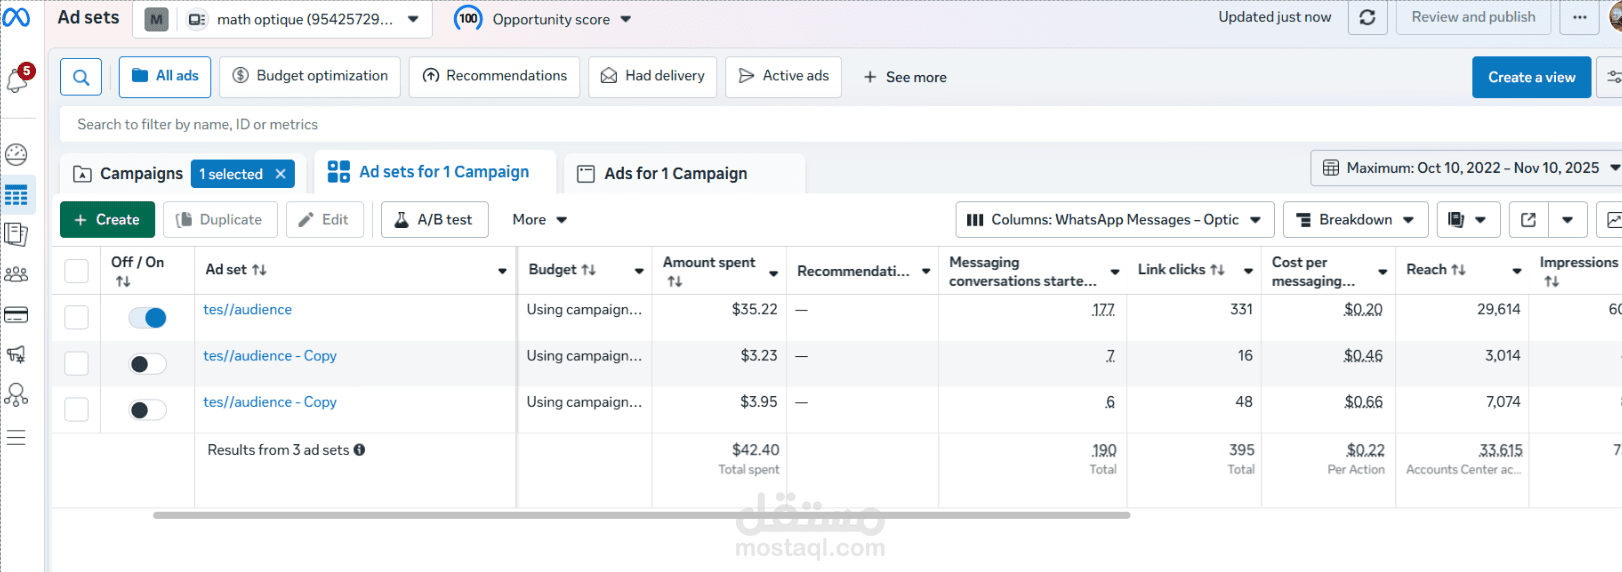Screen dimensions: 1622x572
Task: Click the horizontal table scrollbar
Action: 641,515
